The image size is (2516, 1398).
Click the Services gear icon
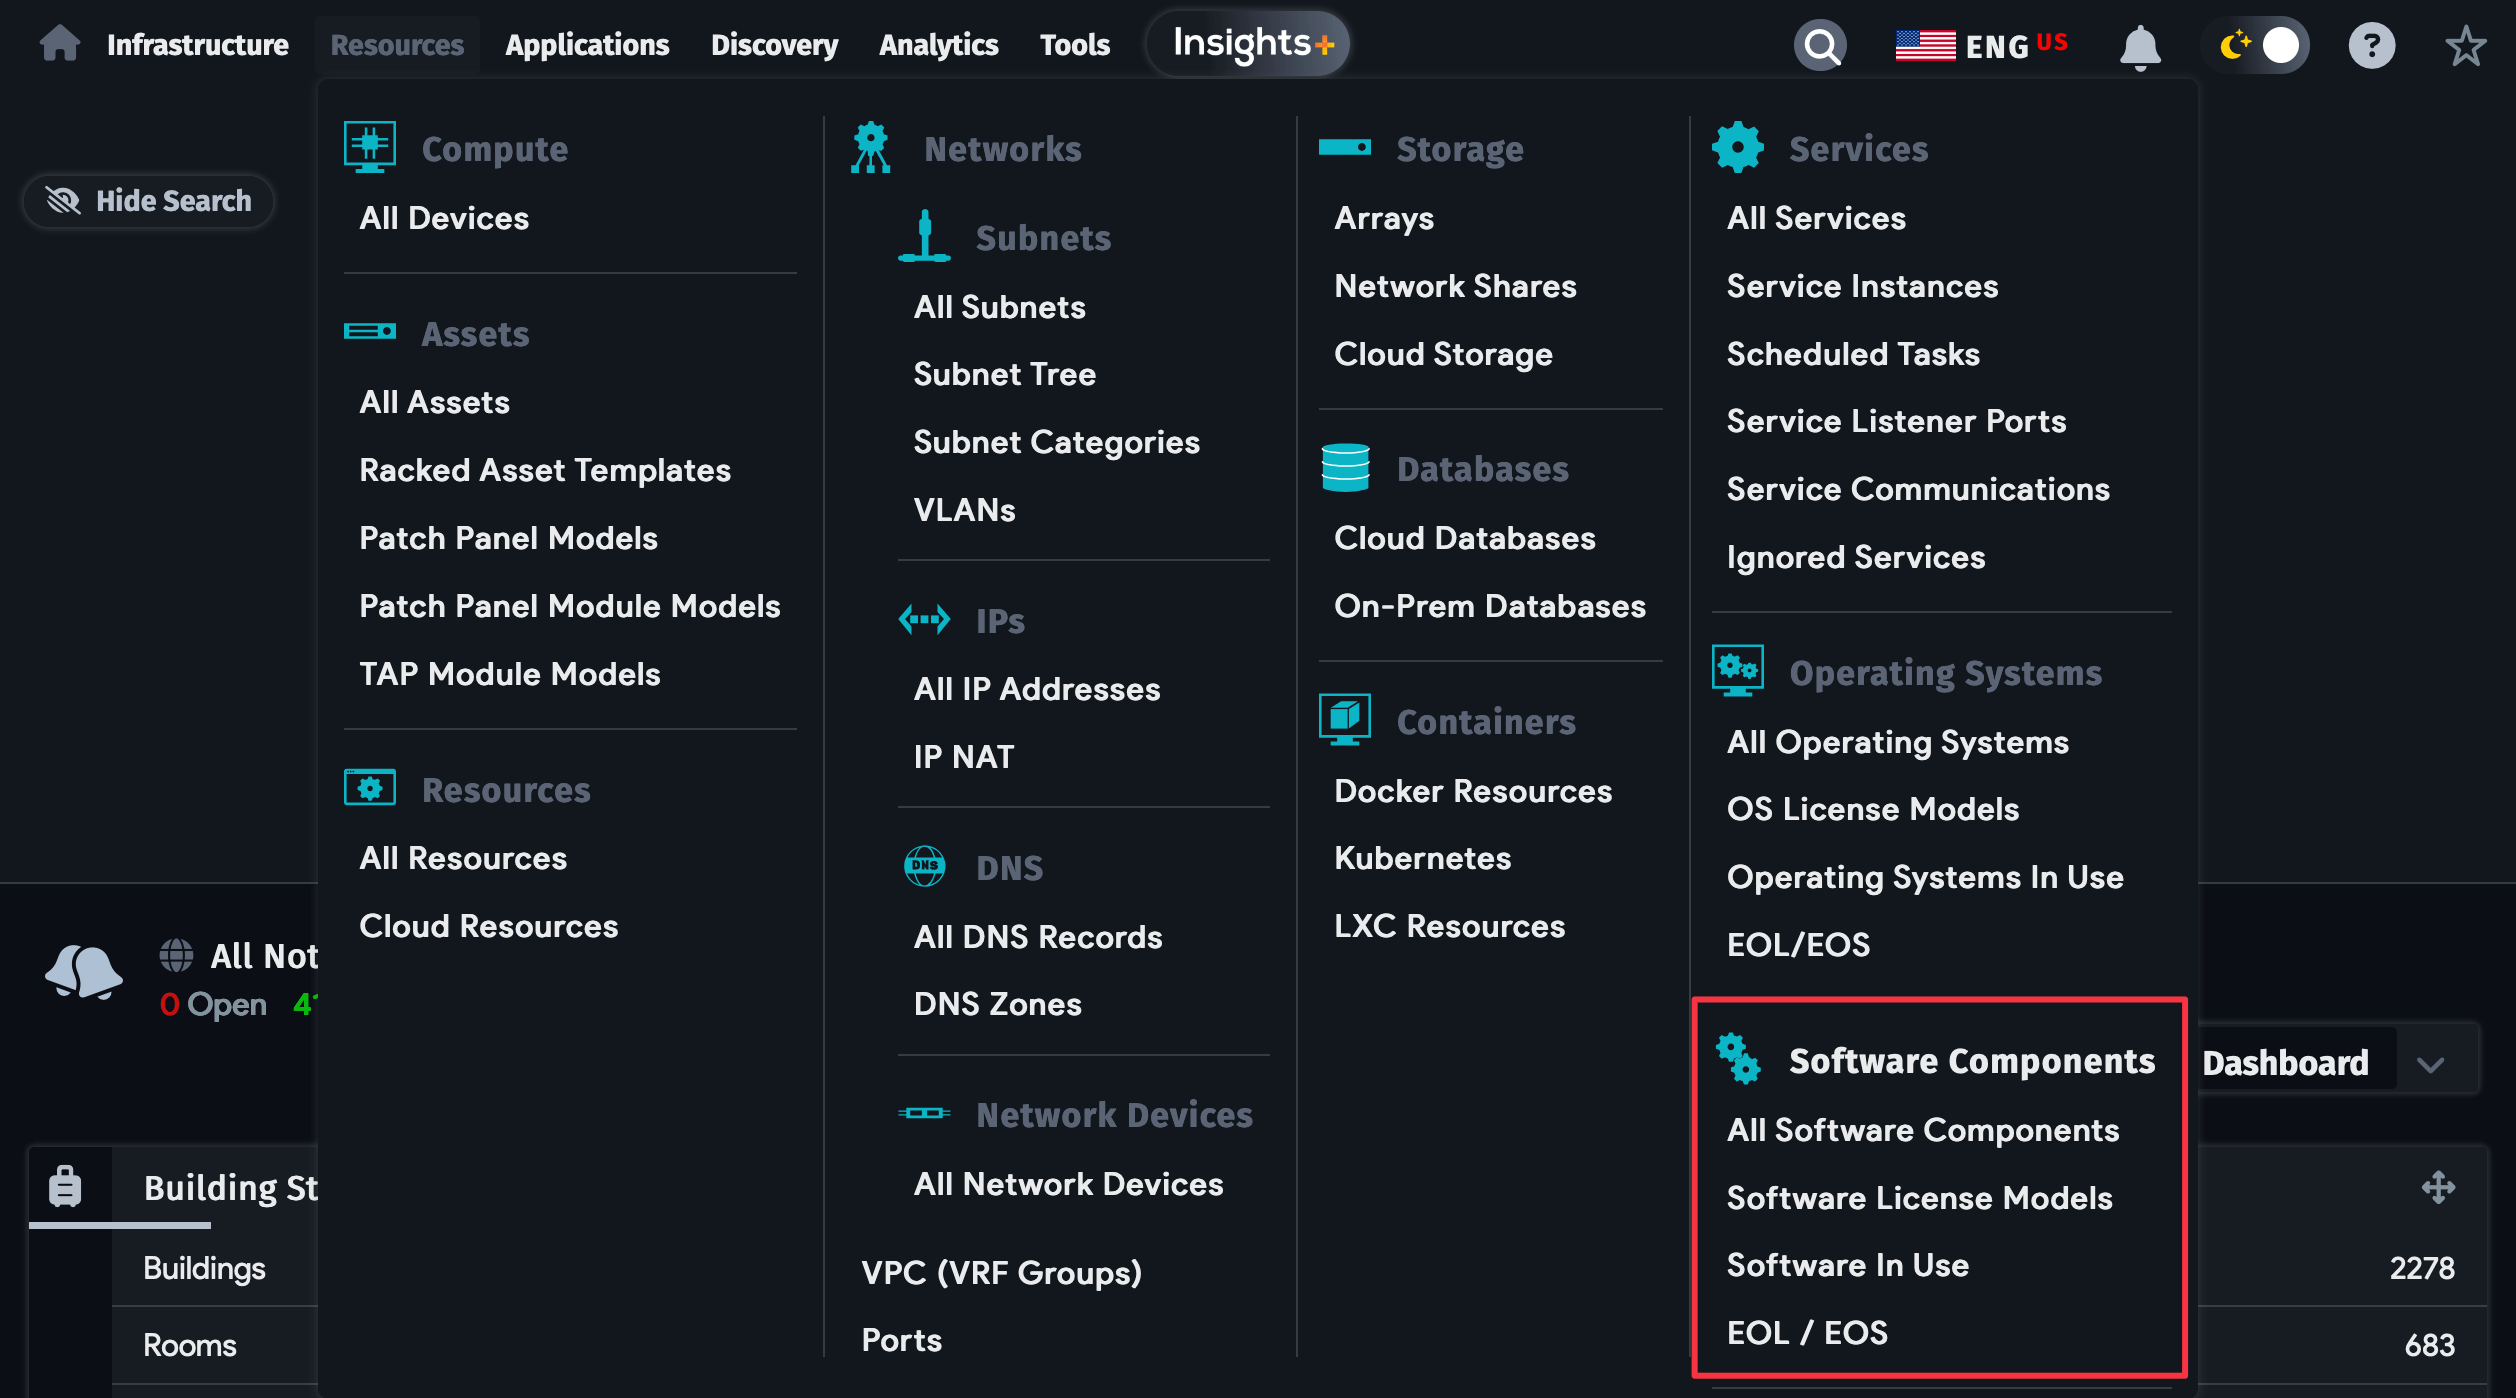[1738, 147]
